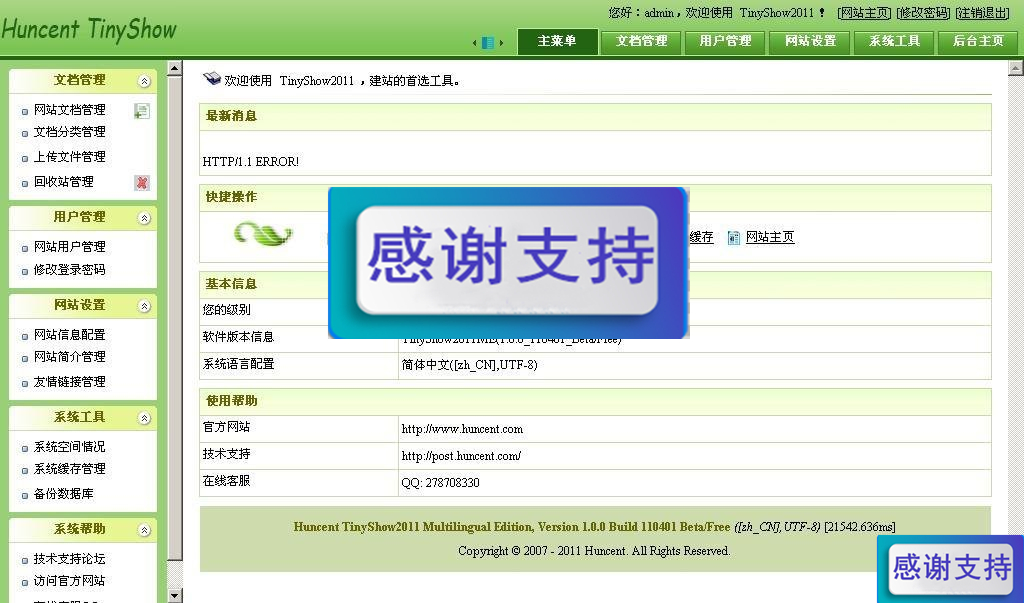Click the 系统语言配置 row label
Screen dimensions: 1024x603
[x=238, y=364]
